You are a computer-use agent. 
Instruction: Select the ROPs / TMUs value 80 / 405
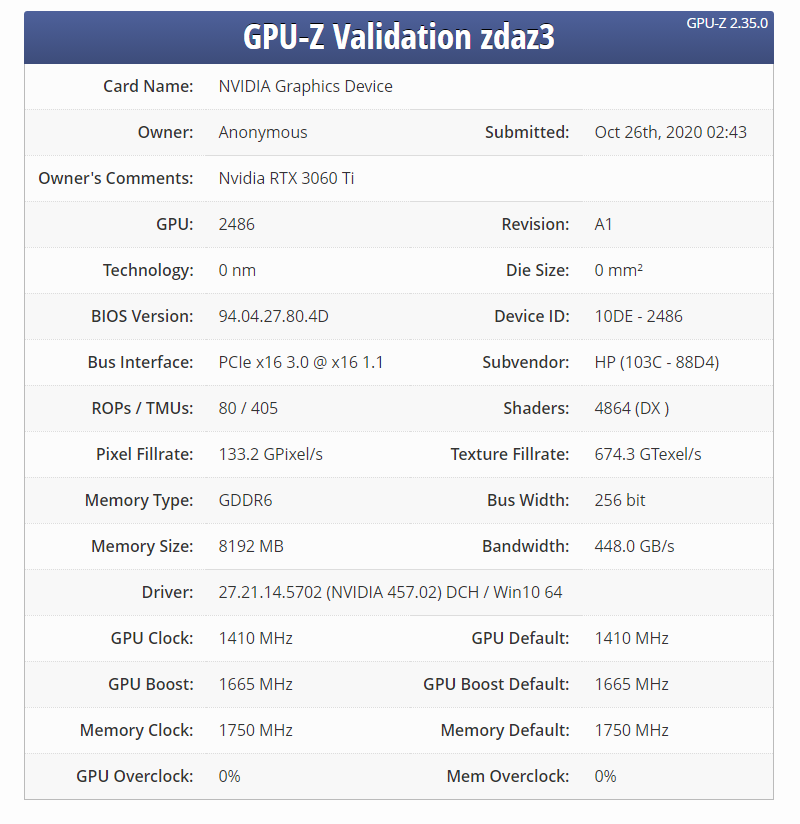[x=248, y=408]
